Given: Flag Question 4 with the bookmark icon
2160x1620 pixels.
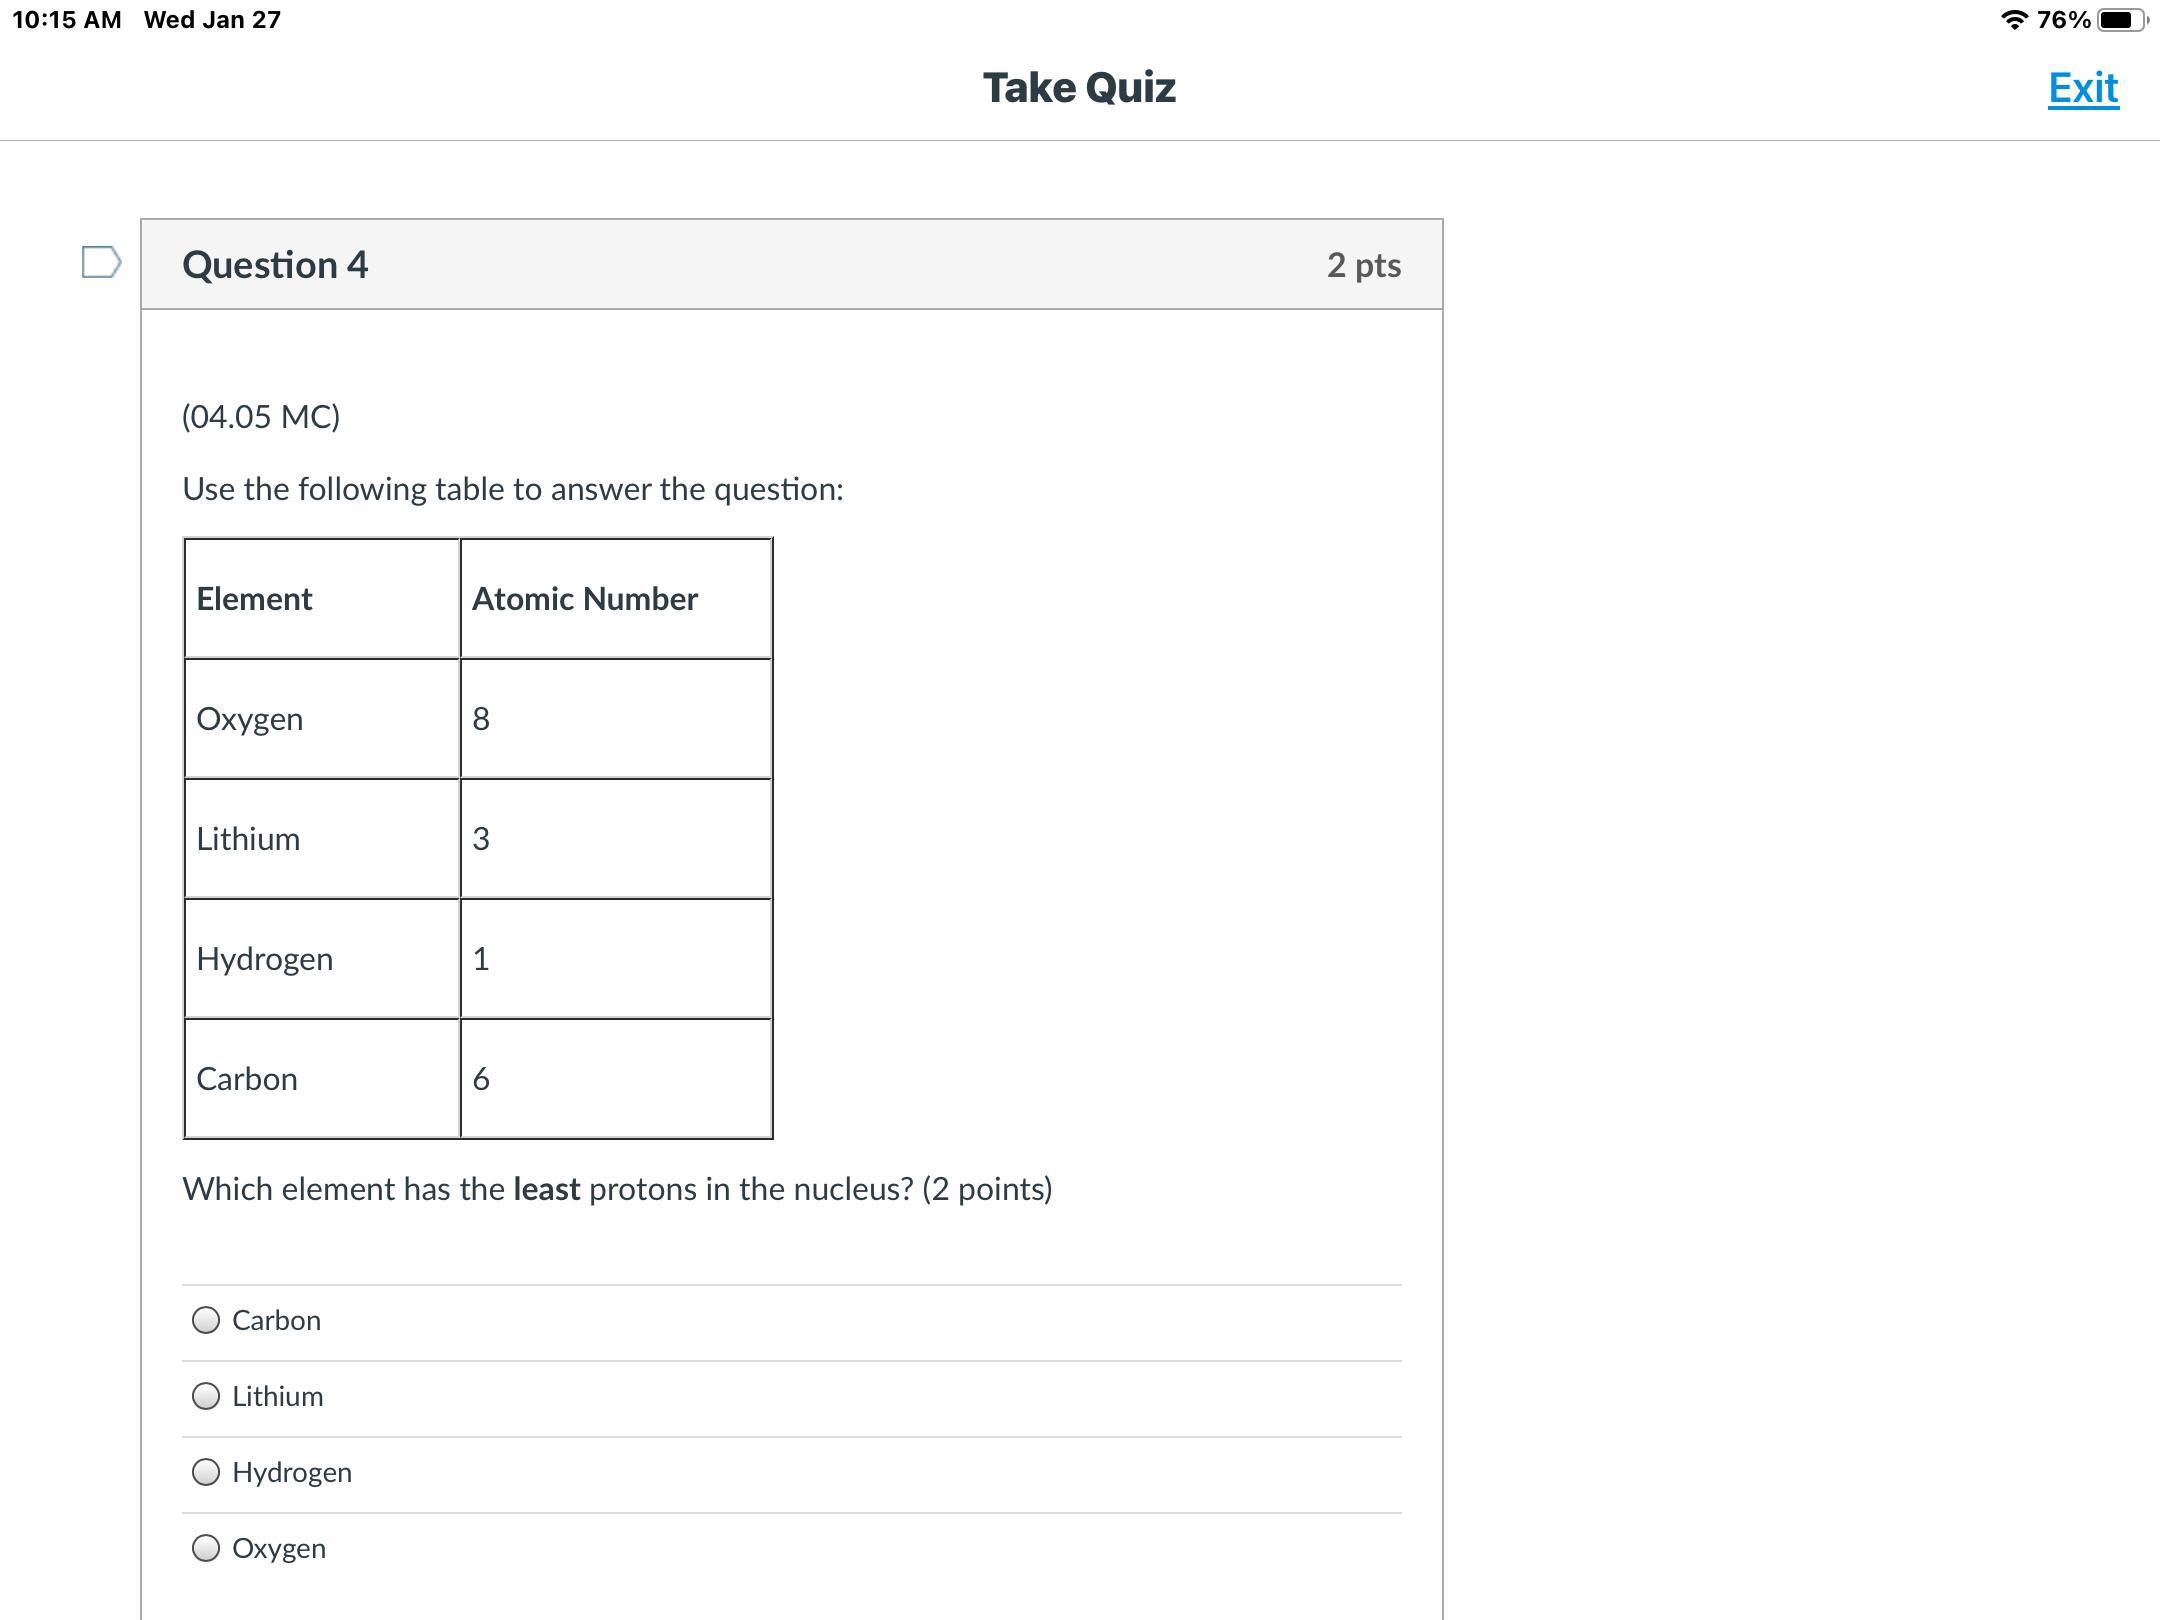Looking at the screenshot, I should pos(101,262).
